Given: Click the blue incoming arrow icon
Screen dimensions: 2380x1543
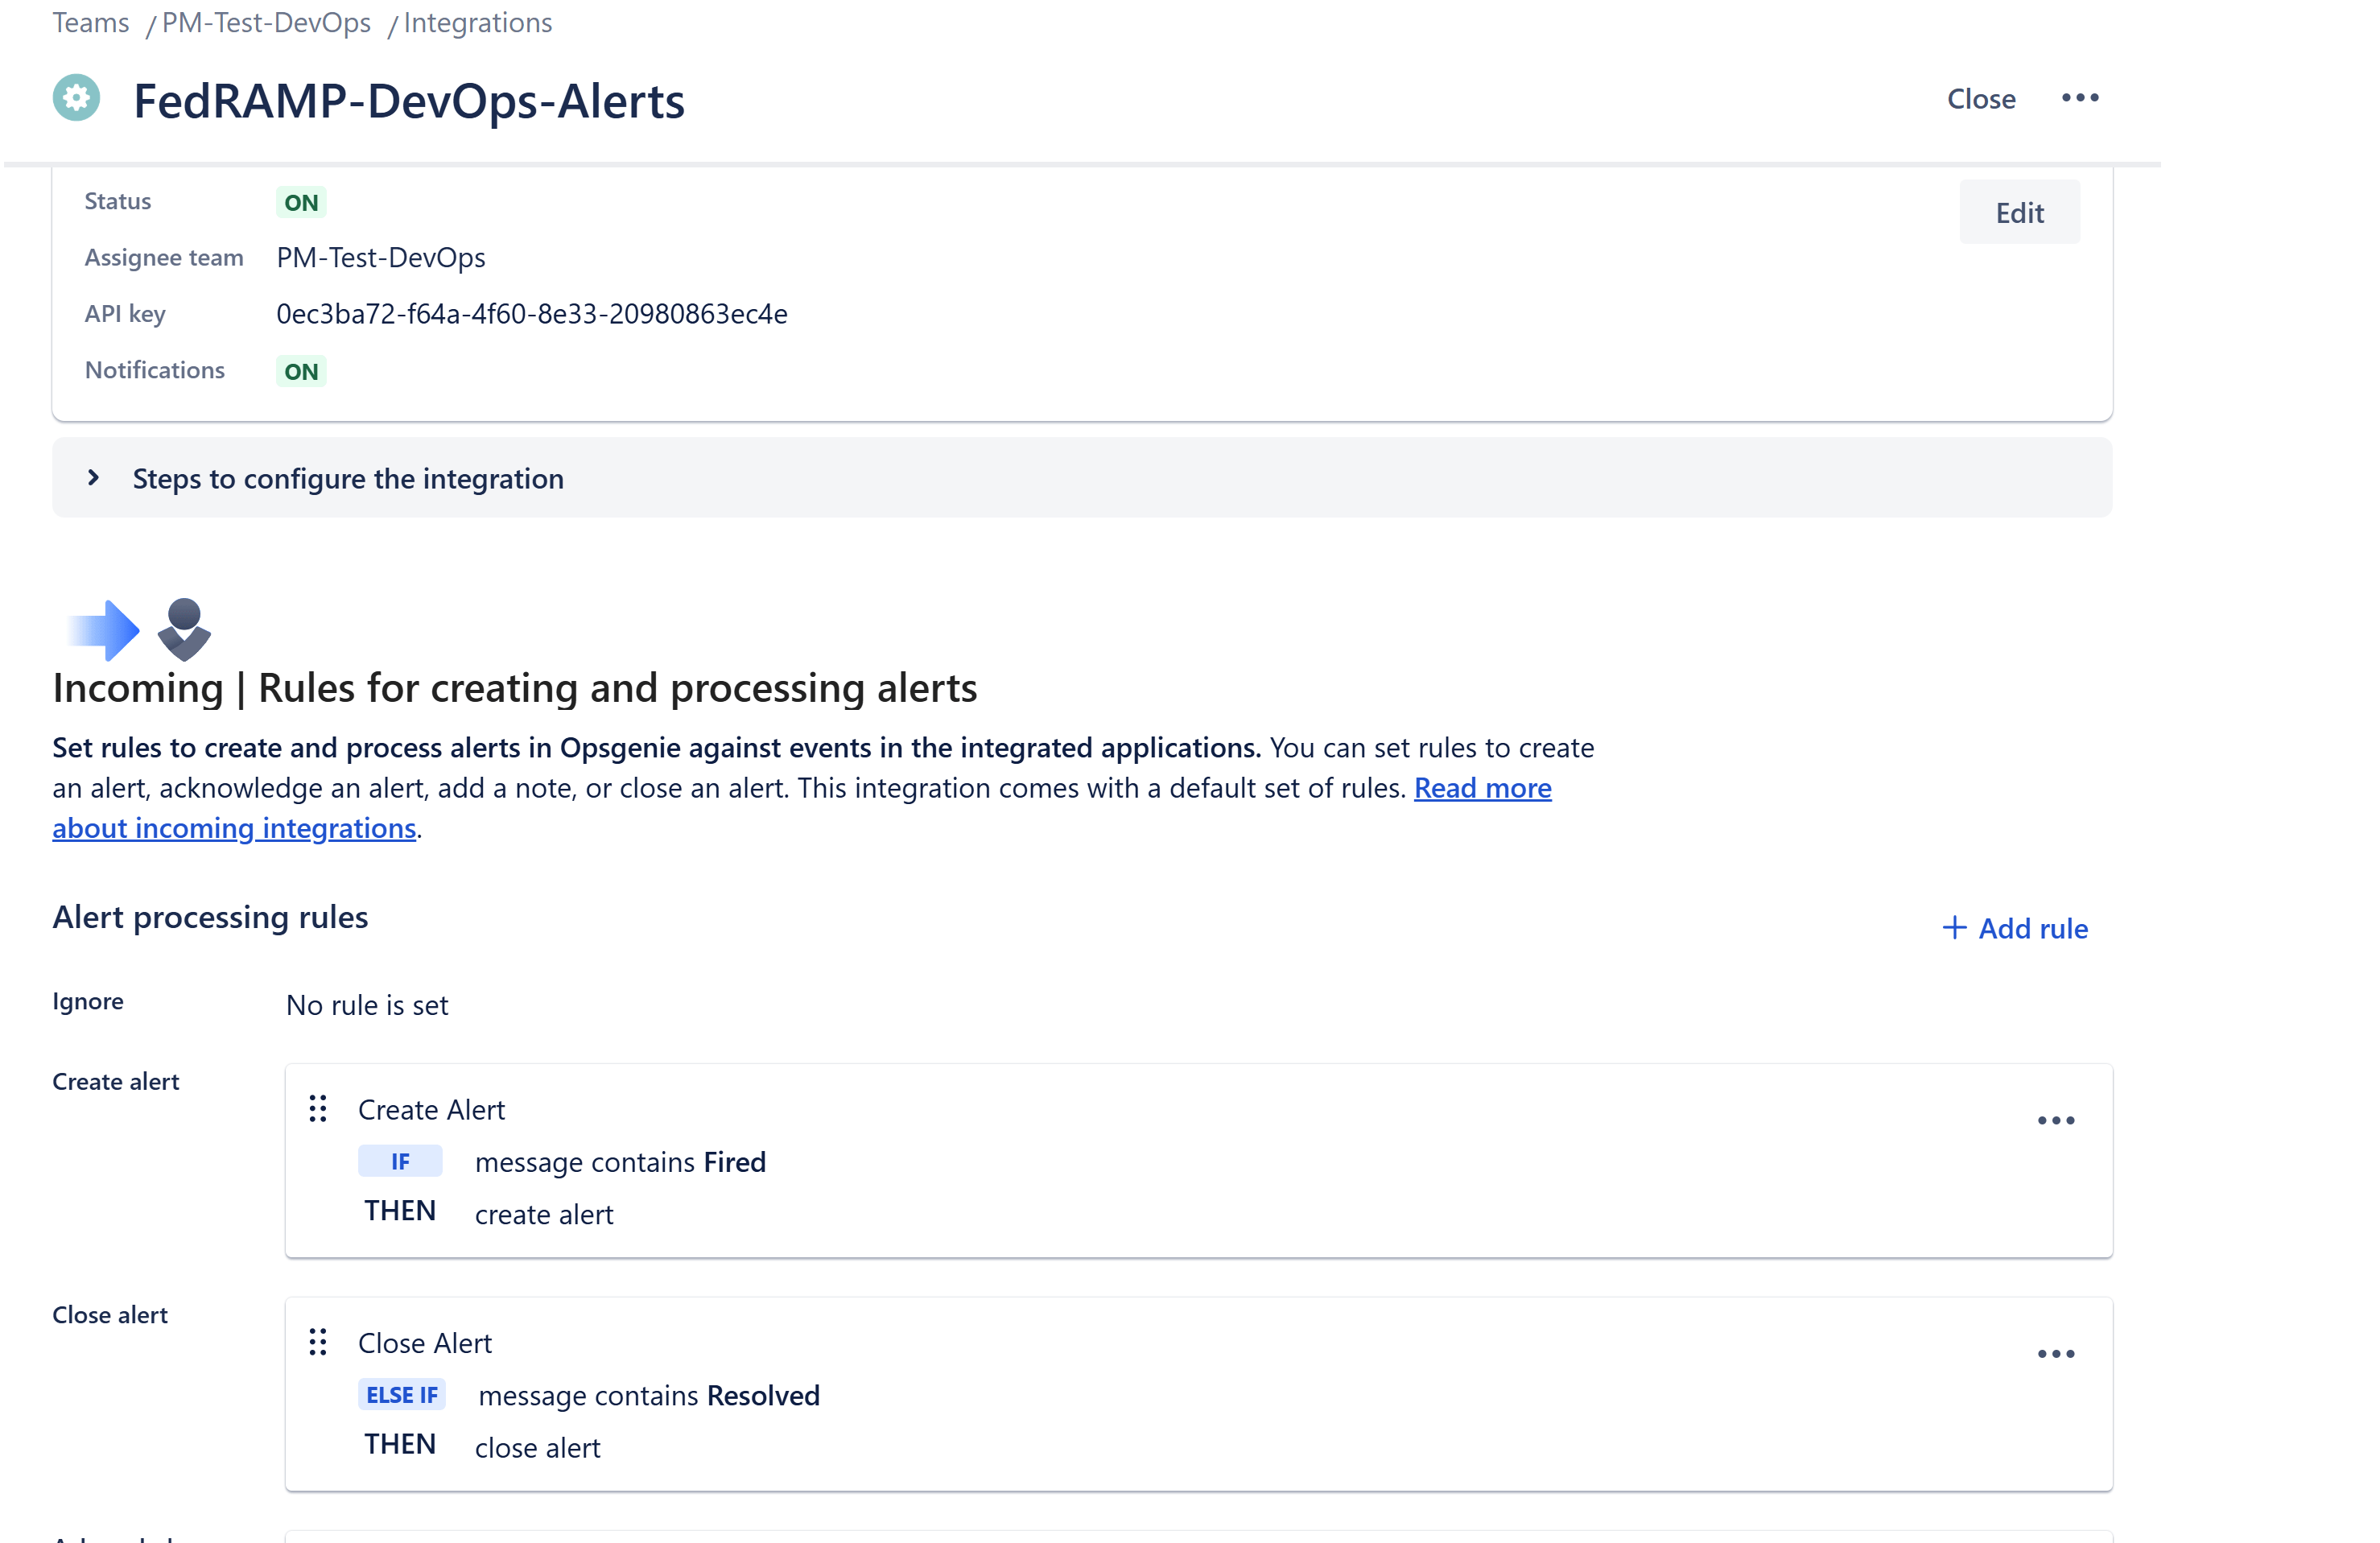Looking at the screenshot, I should (103, 629).
